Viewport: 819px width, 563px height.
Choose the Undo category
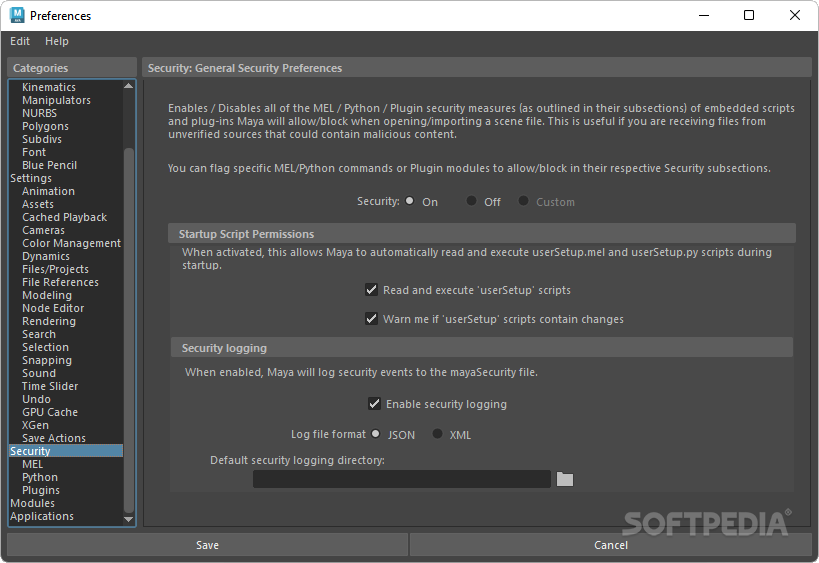37,399
